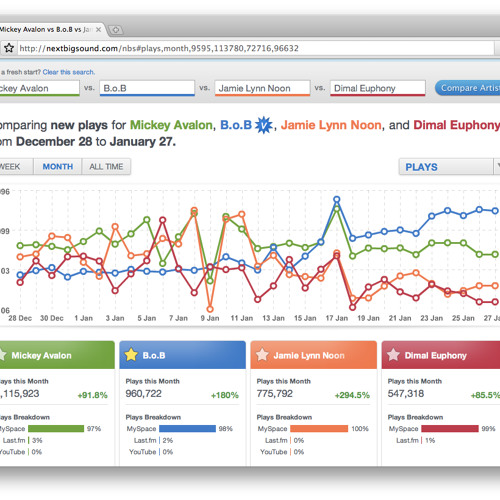Viewport: 500px width, 500px height.
Task: Open the Dimal Euphony card header
Action: click(441, 355)
